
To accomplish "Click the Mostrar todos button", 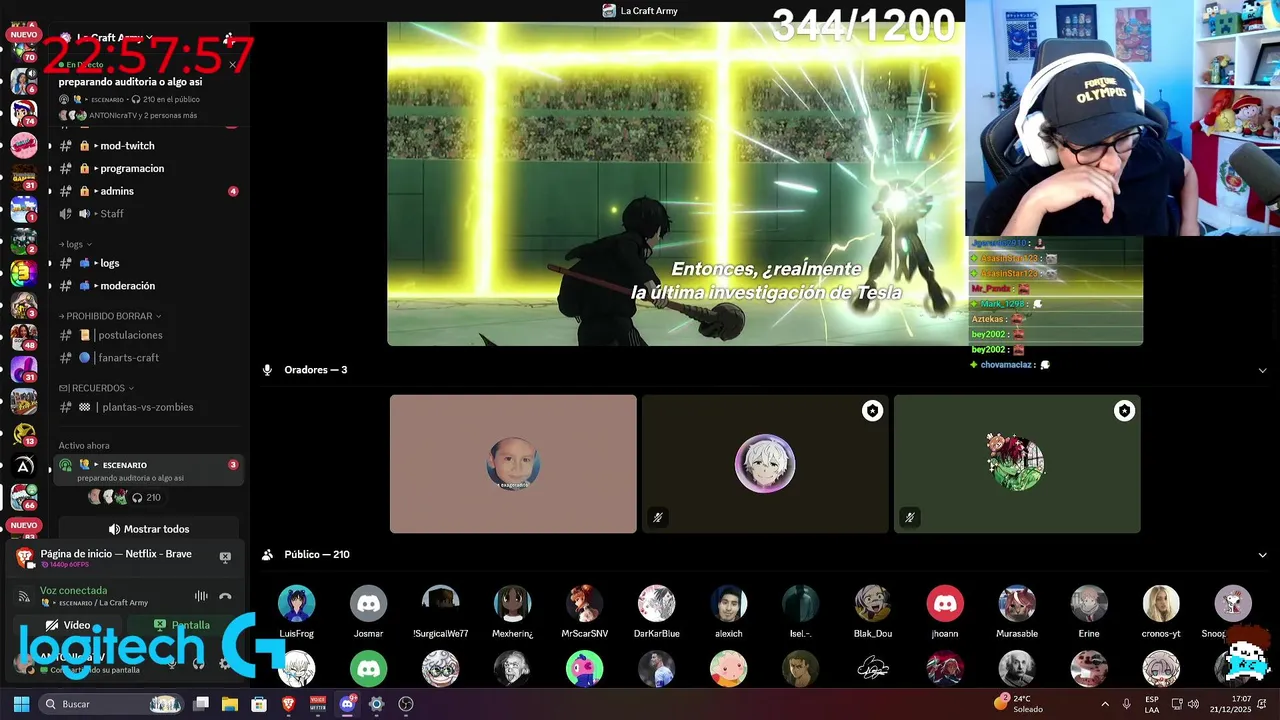I will [x=149, y=529].
